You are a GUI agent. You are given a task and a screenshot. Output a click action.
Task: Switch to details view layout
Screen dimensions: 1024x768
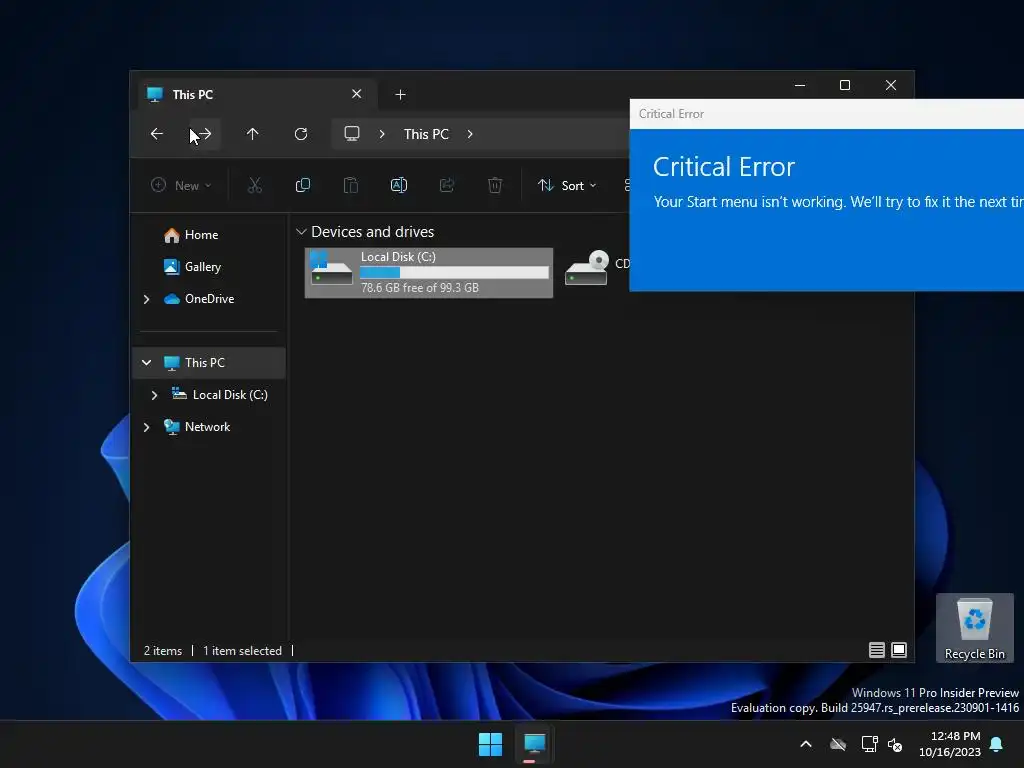(876, 650)
